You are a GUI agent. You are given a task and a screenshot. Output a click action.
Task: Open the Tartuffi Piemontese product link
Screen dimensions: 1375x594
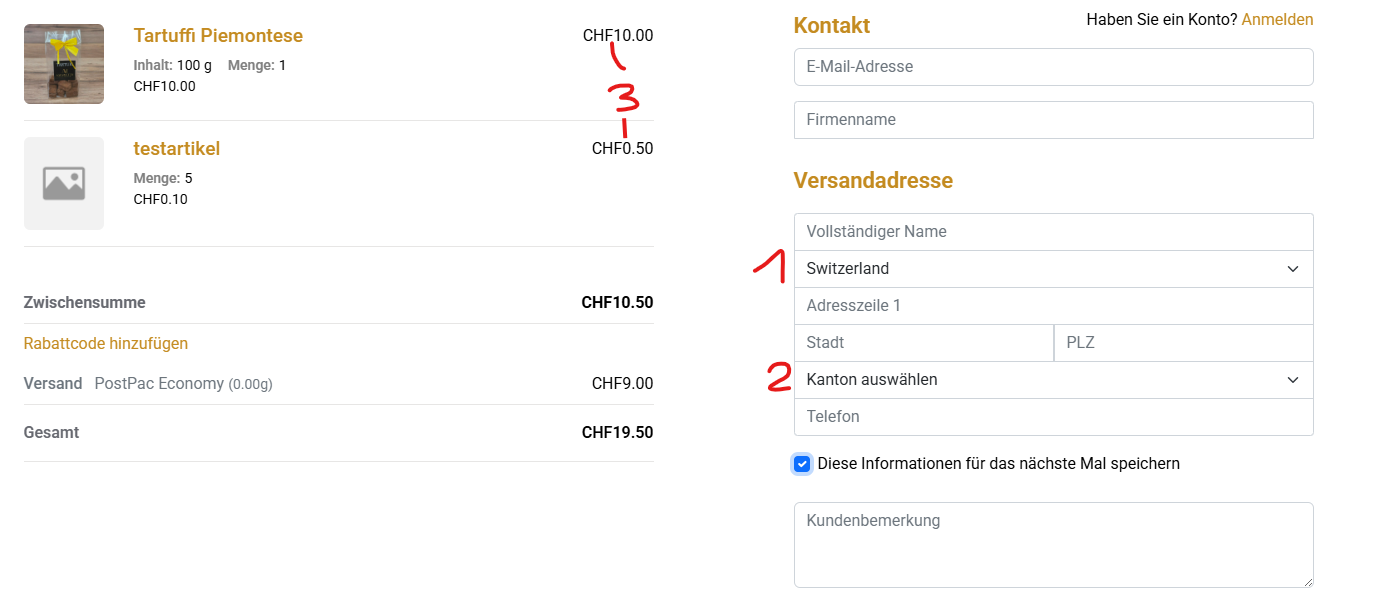pyautogui.click(x=218, y=36)
